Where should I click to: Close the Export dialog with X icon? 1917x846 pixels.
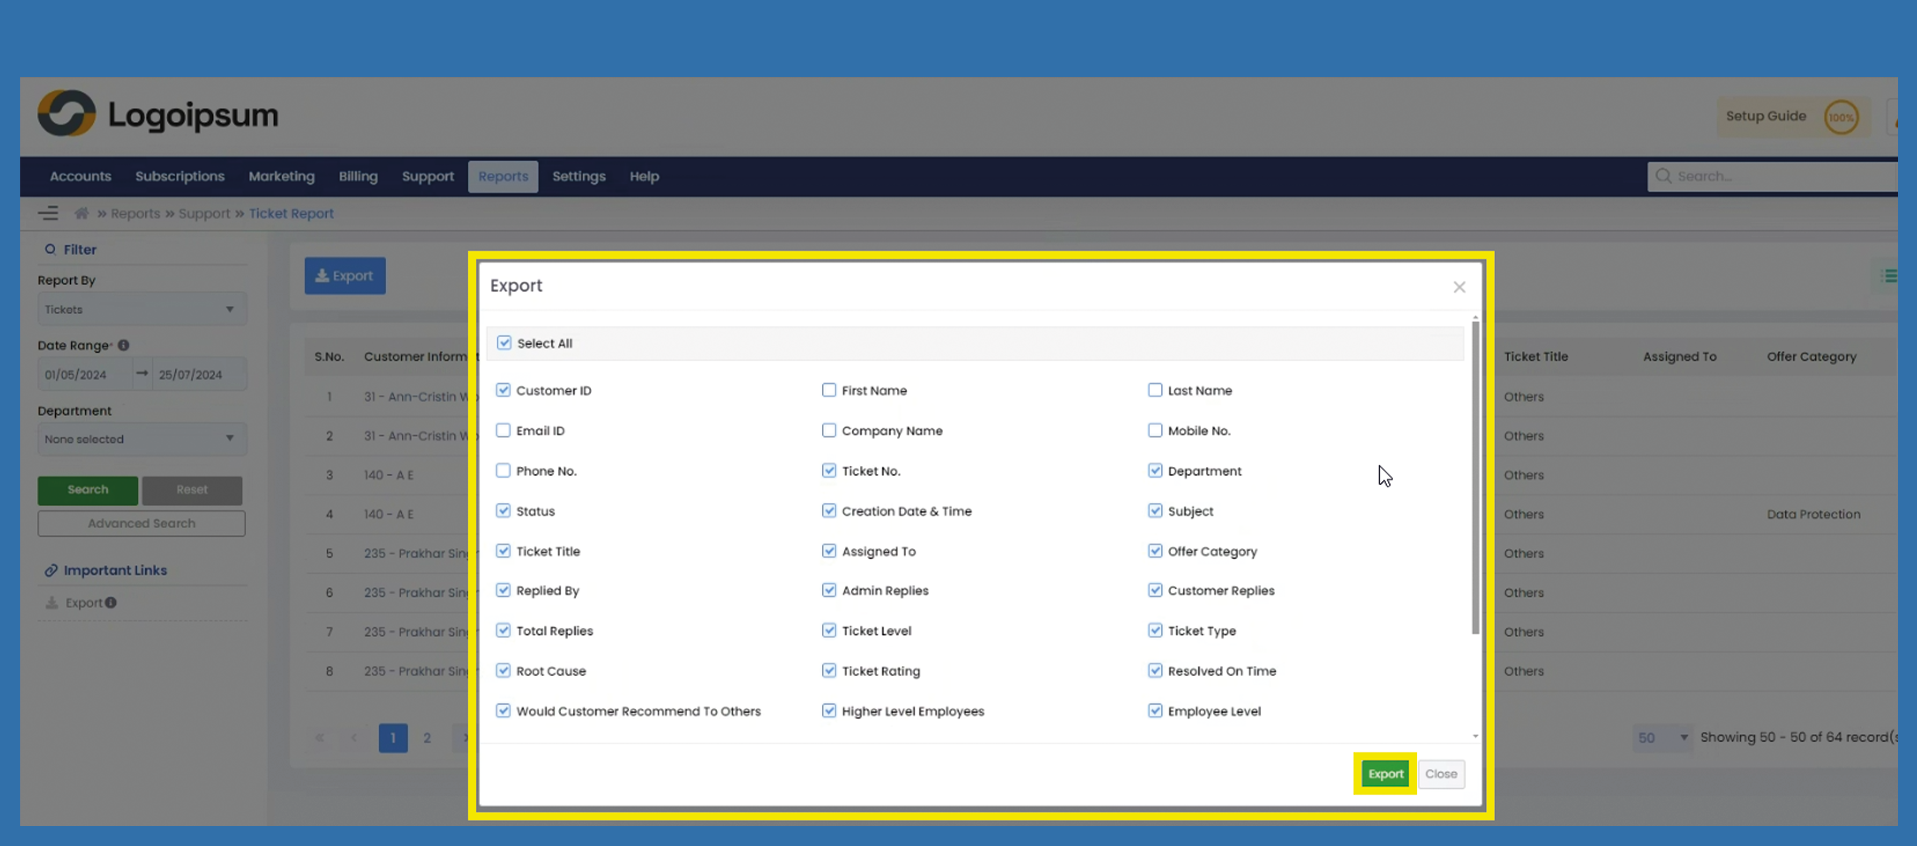click(x=1459, y=287)
